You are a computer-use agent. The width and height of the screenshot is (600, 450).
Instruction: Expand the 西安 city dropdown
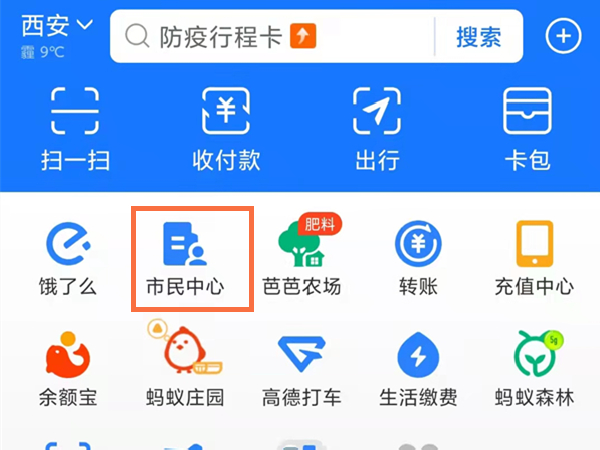coord(57,26)
